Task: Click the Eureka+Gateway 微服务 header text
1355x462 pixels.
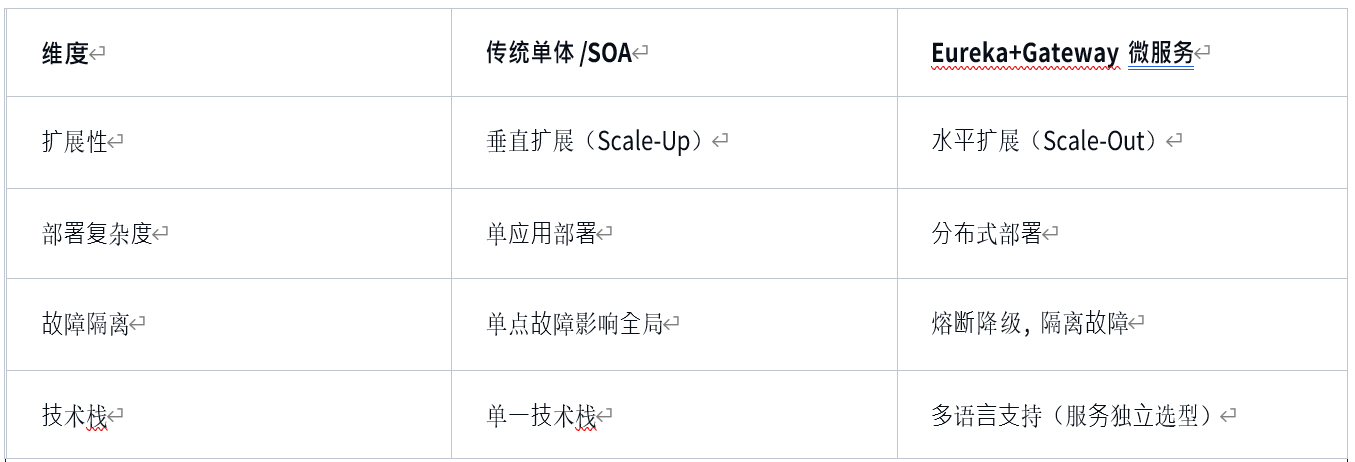Action: (x=1062, y=53)
